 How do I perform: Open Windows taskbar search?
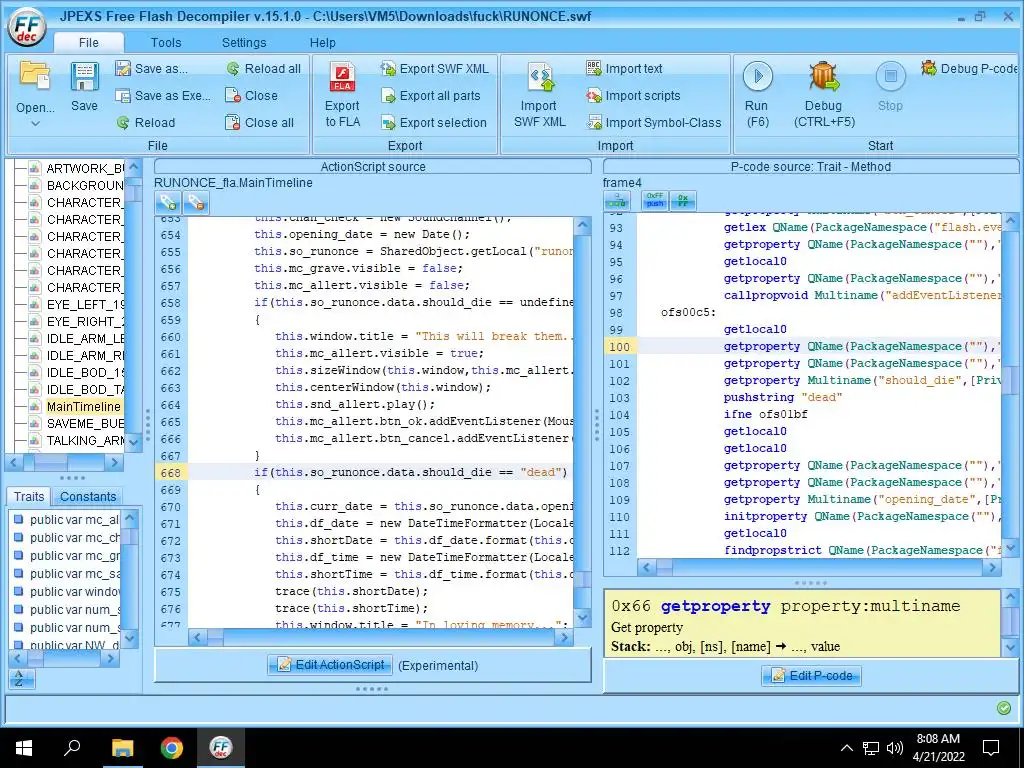pos(72,748)
